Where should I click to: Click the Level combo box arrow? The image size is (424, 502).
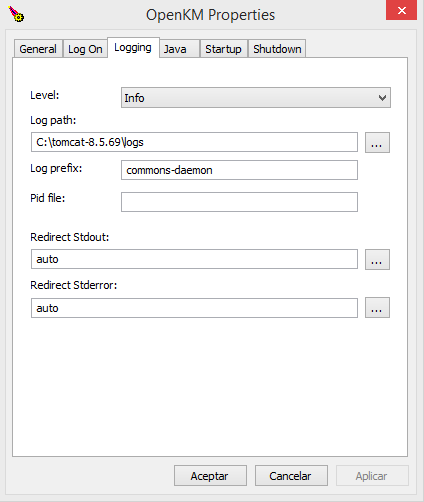click(382, 98)
